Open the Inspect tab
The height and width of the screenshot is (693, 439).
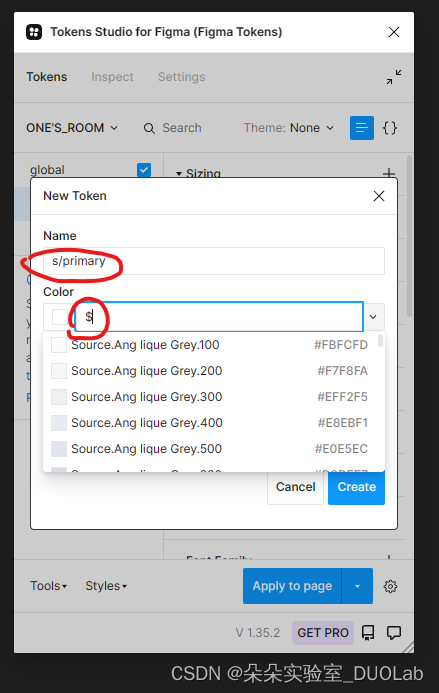(x=112, y=77)
